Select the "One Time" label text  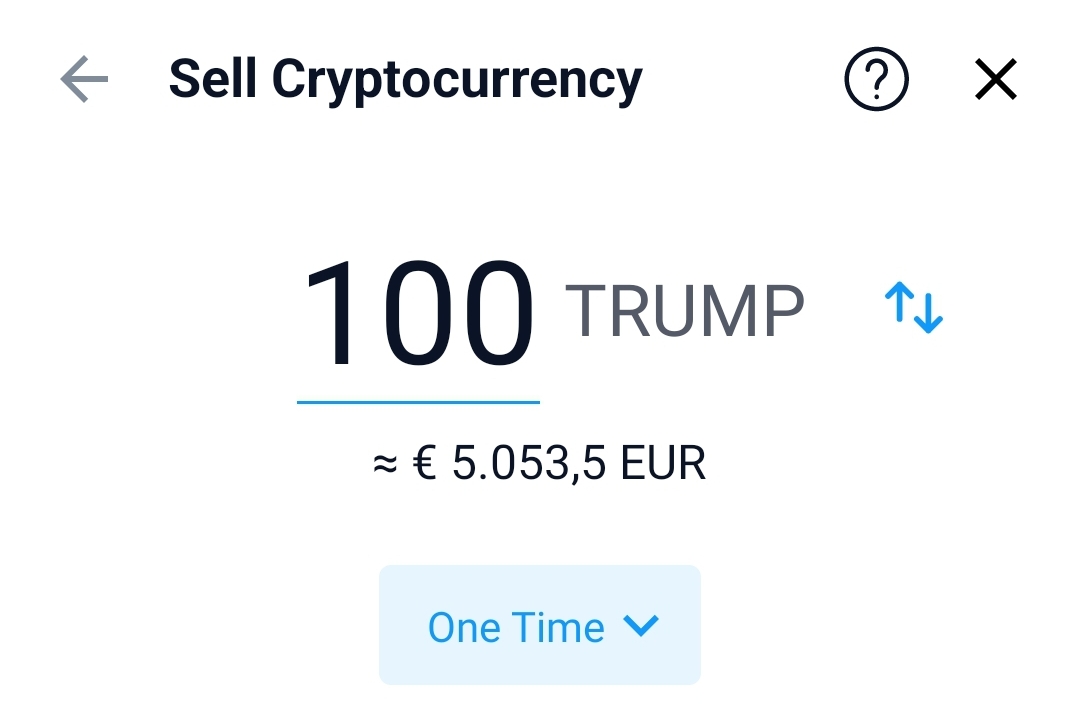click(516, 628)
